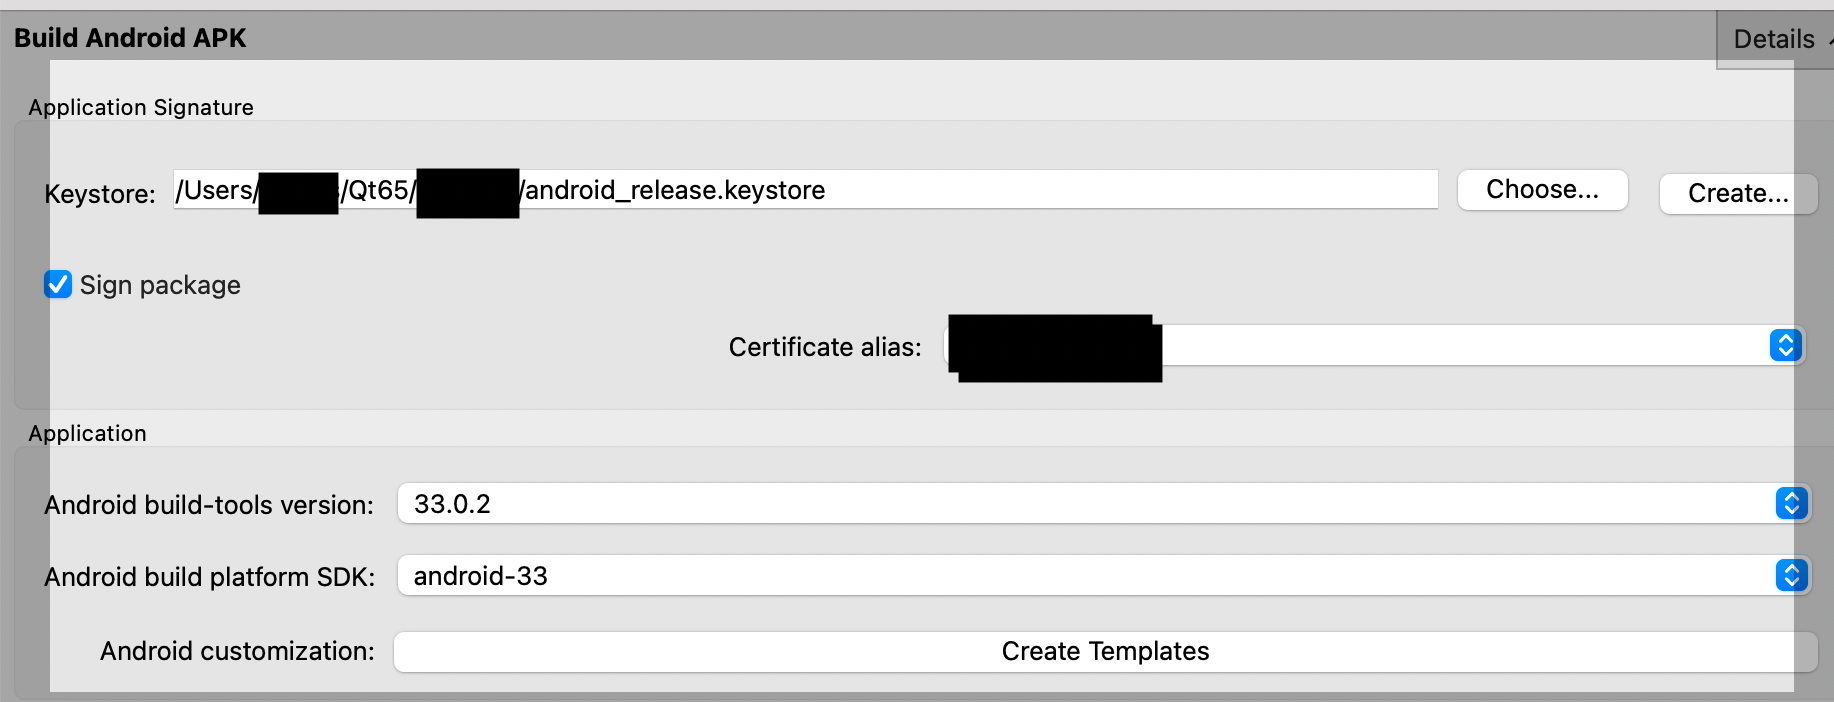Open the dropdown showing 33.0.2

[1080, 504]
